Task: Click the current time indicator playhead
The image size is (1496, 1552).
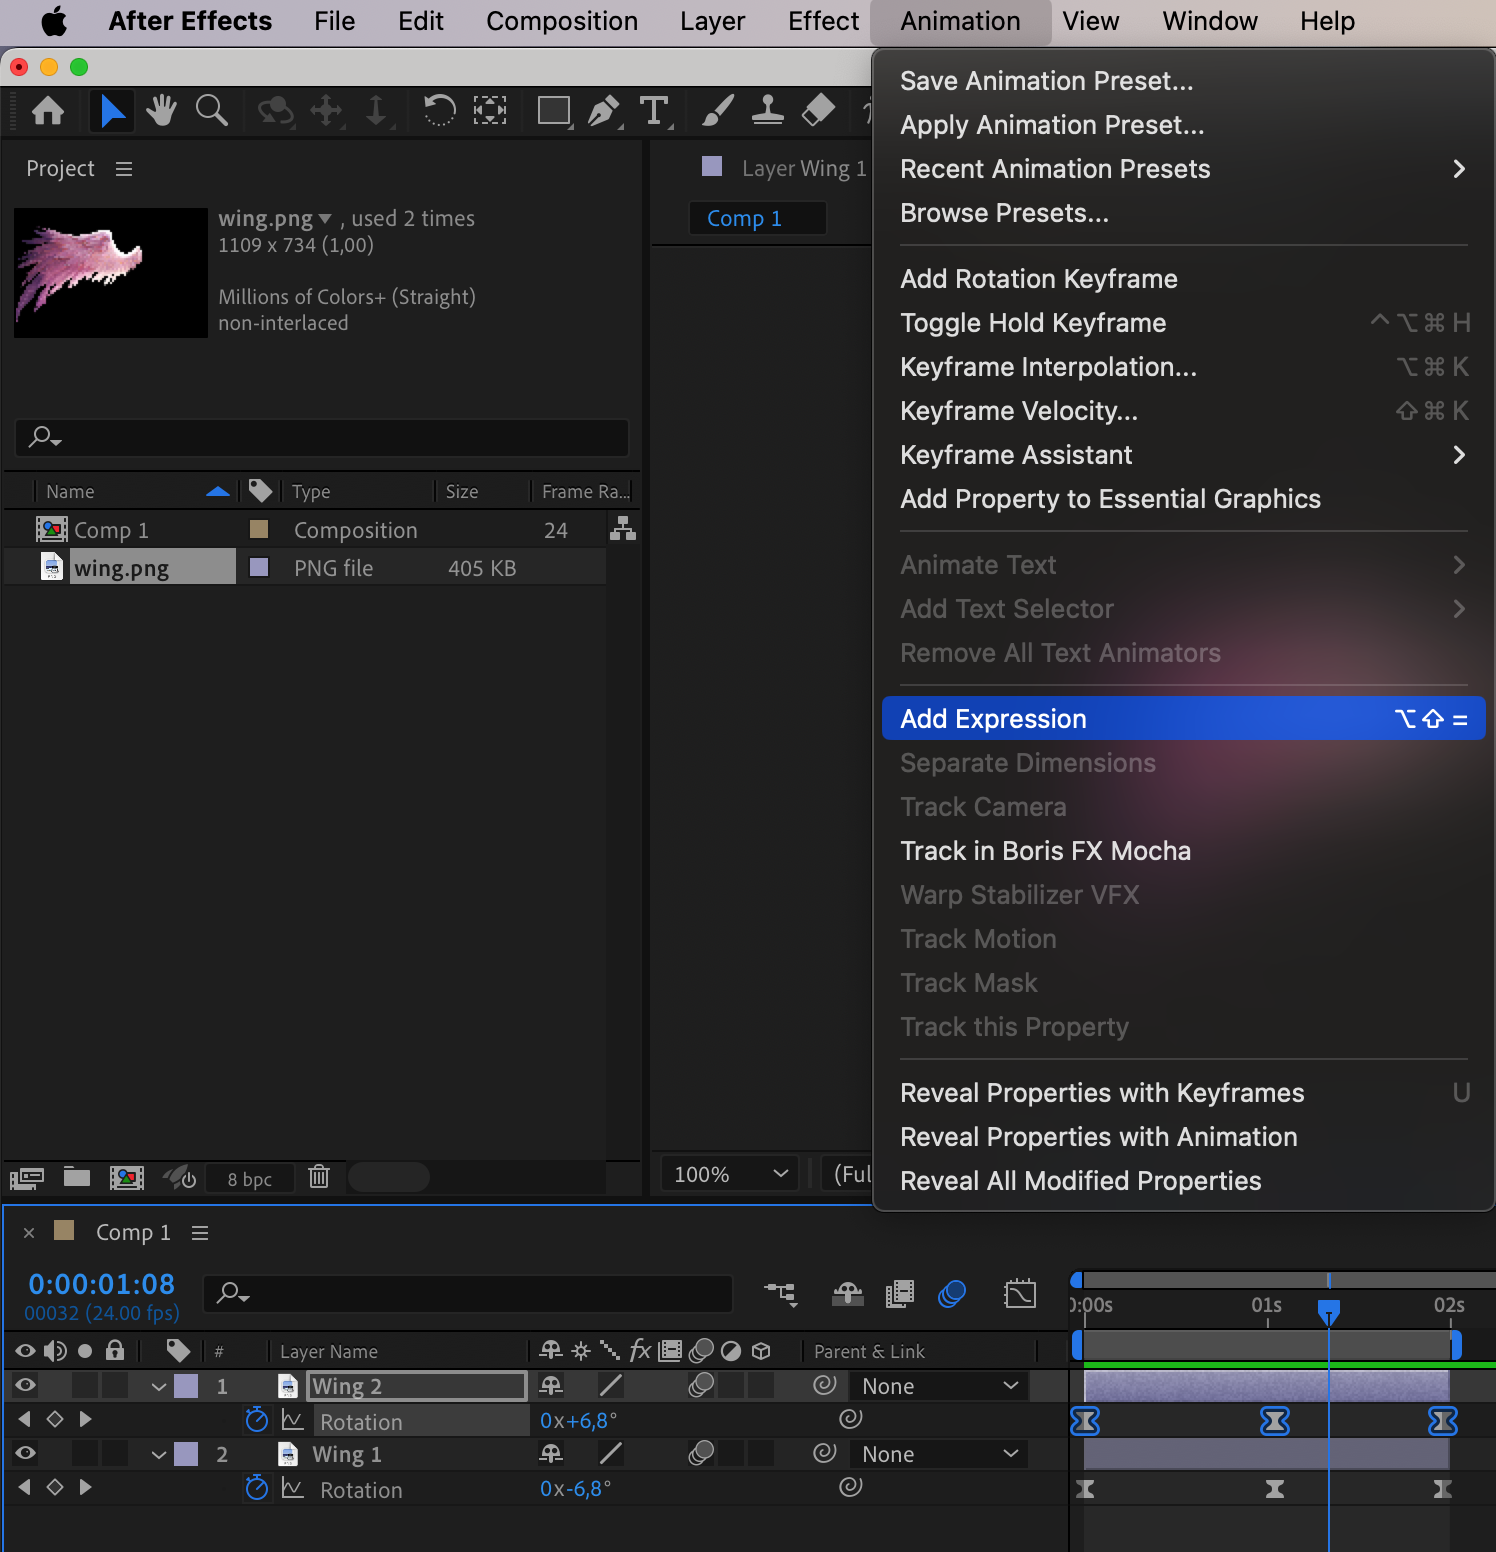Action: click(x=1328, y=1311)
